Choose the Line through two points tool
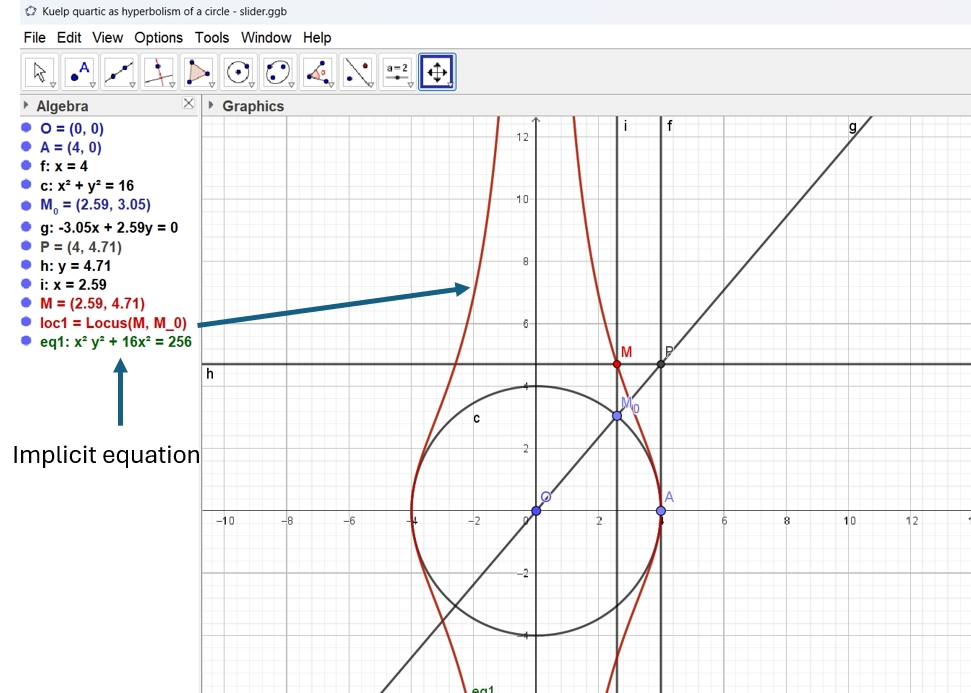971x693 pixels. tap(119, 72)
